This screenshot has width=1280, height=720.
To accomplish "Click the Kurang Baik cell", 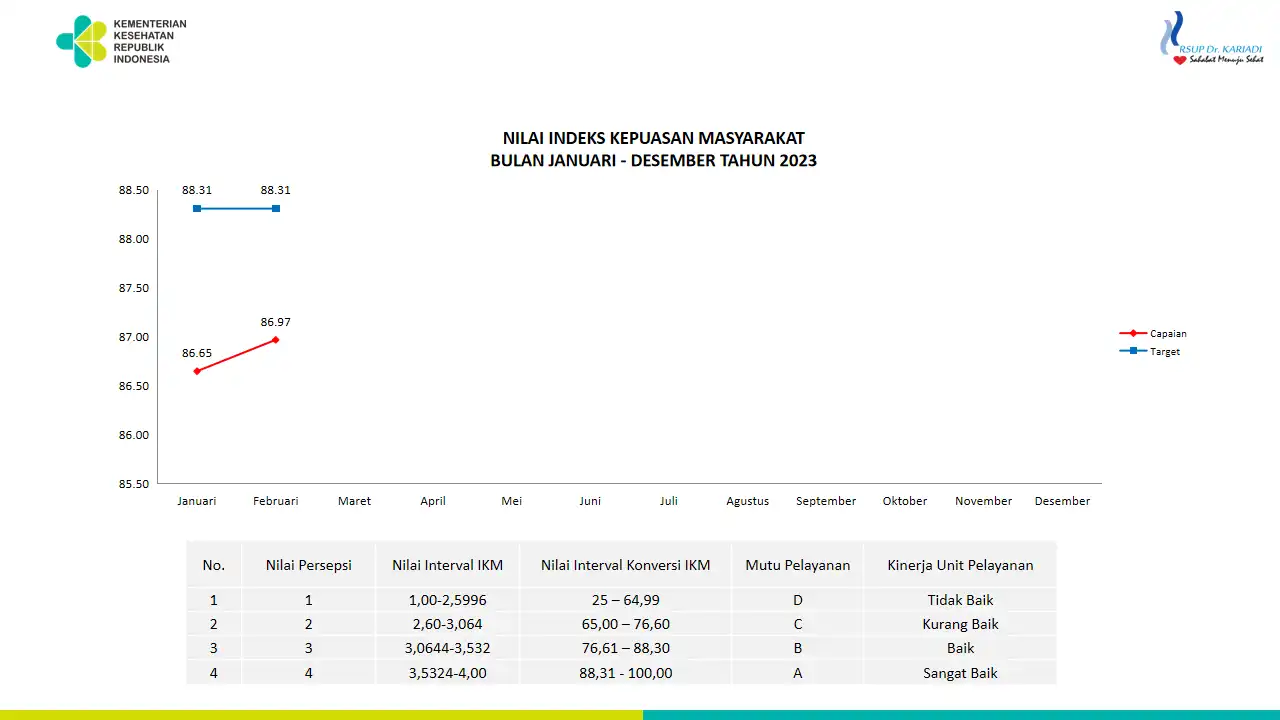I will [x=960, y=624].
